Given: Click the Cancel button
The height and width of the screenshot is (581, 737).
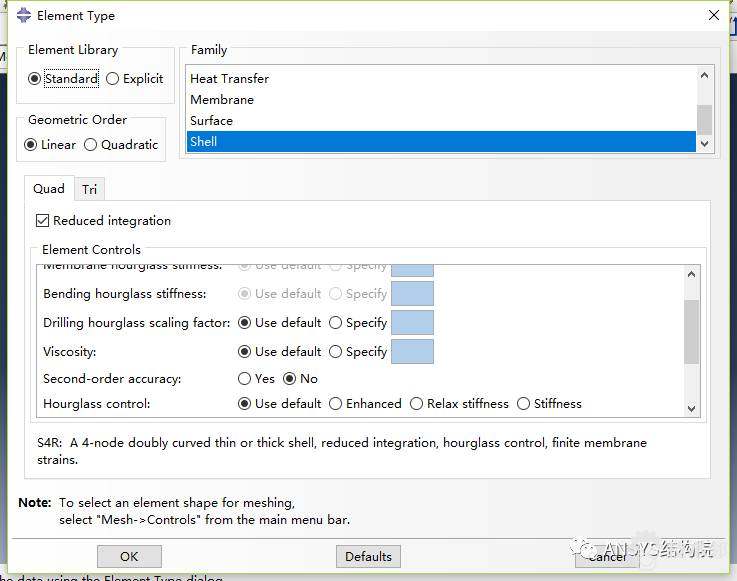Looking at the screenshot, I should [x=607, y=557].
